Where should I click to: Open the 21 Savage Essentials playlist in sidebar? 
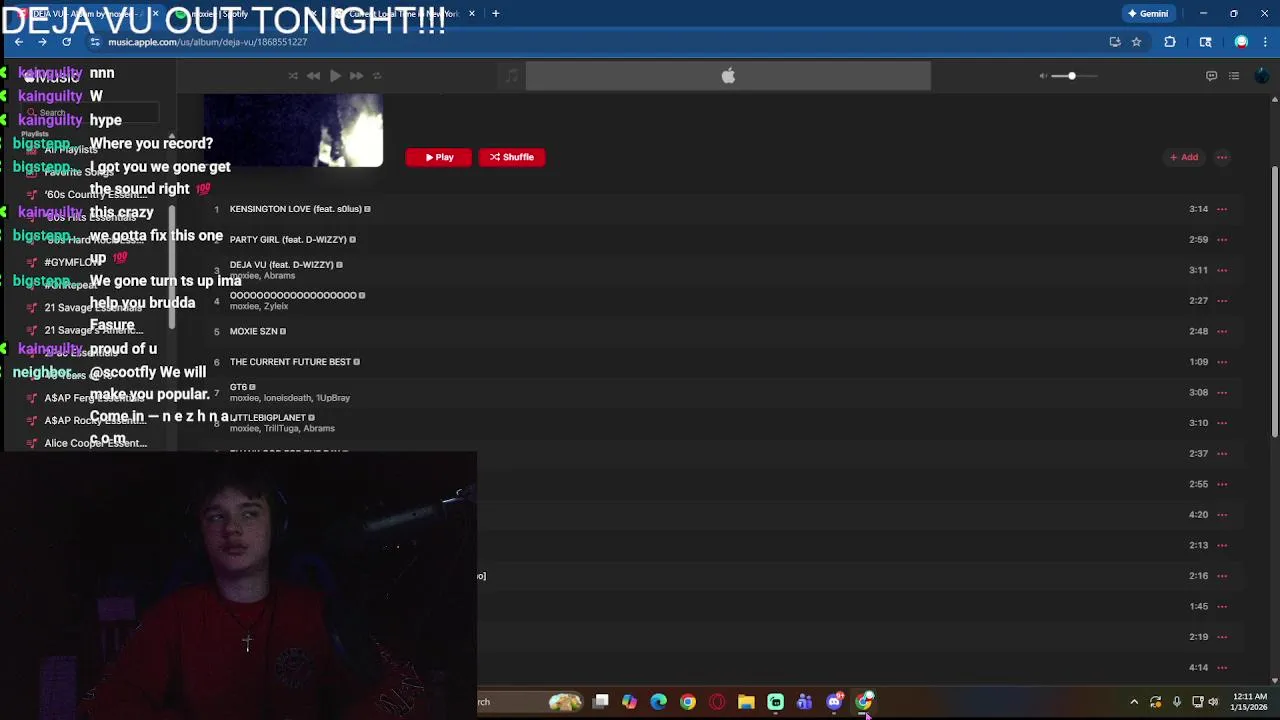click(93, 308)
